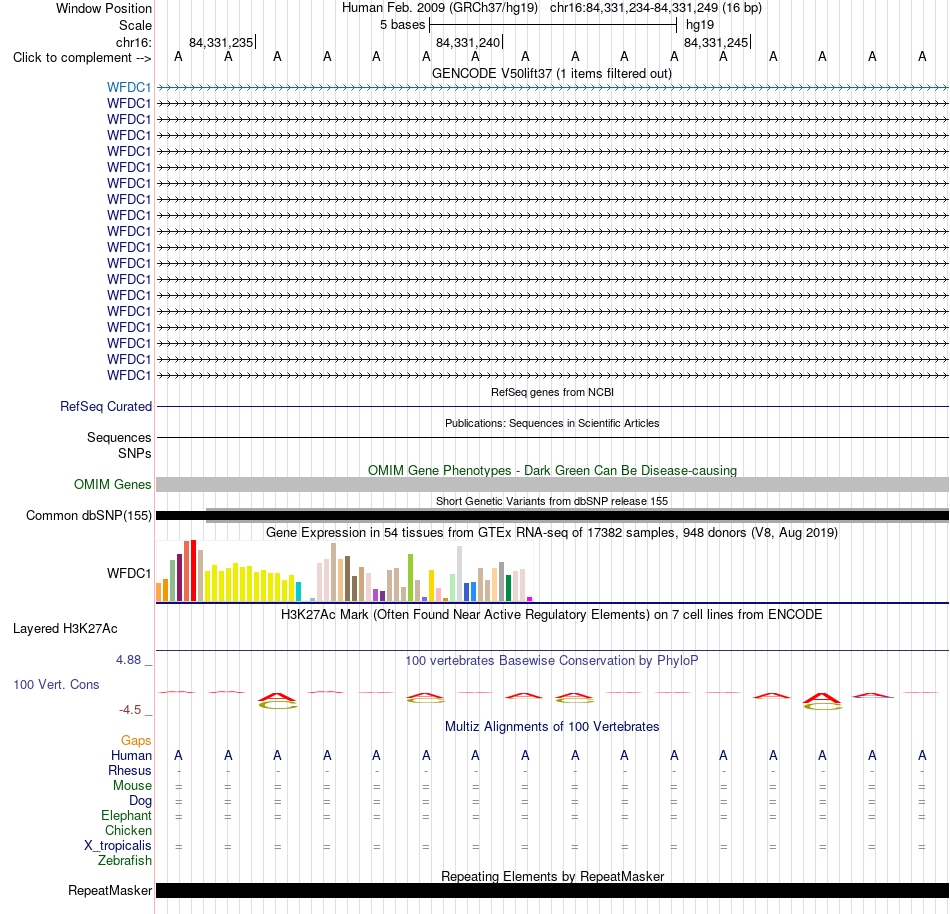The height and width of the screenshot is (914, 950).
Task: Open the 'RefSeq genes from NCBI' track title
Action: [552, 392]
